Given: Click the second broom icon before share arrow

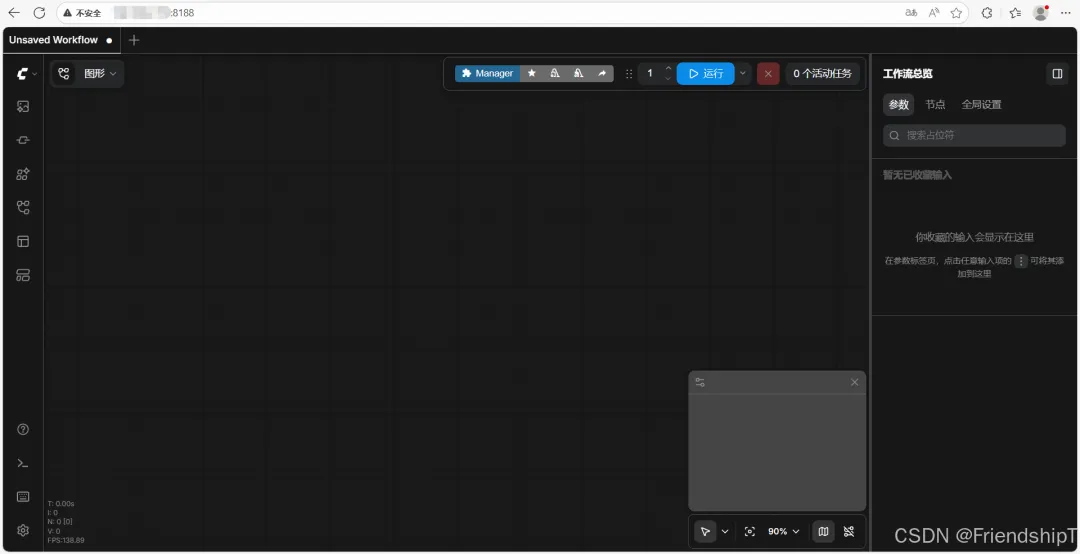Looking at the screenshot, I should [x=579, y=73].
